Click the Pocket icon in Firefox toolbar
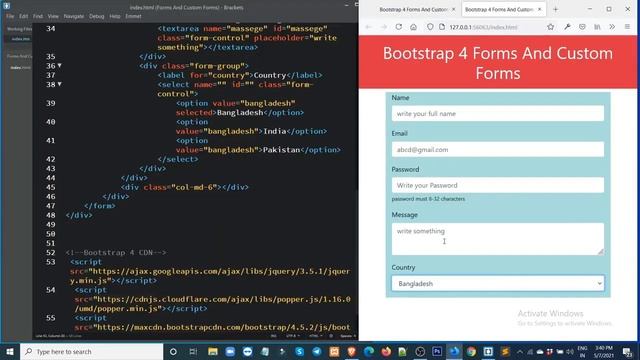Screen dimensions: 640x360 coord(582,27)
